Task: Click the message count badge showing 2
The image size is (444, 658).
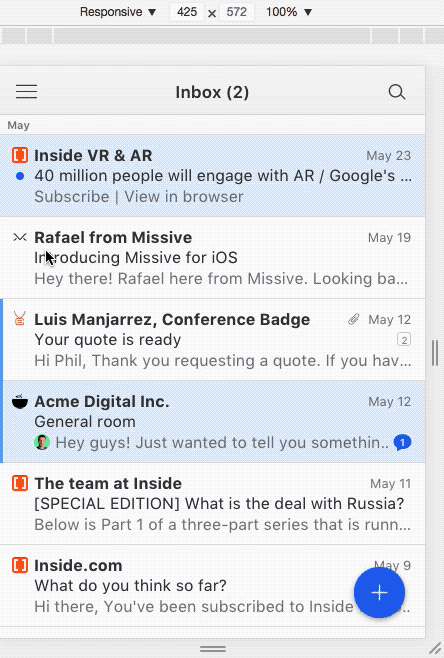Action: (x=404, y=339)
